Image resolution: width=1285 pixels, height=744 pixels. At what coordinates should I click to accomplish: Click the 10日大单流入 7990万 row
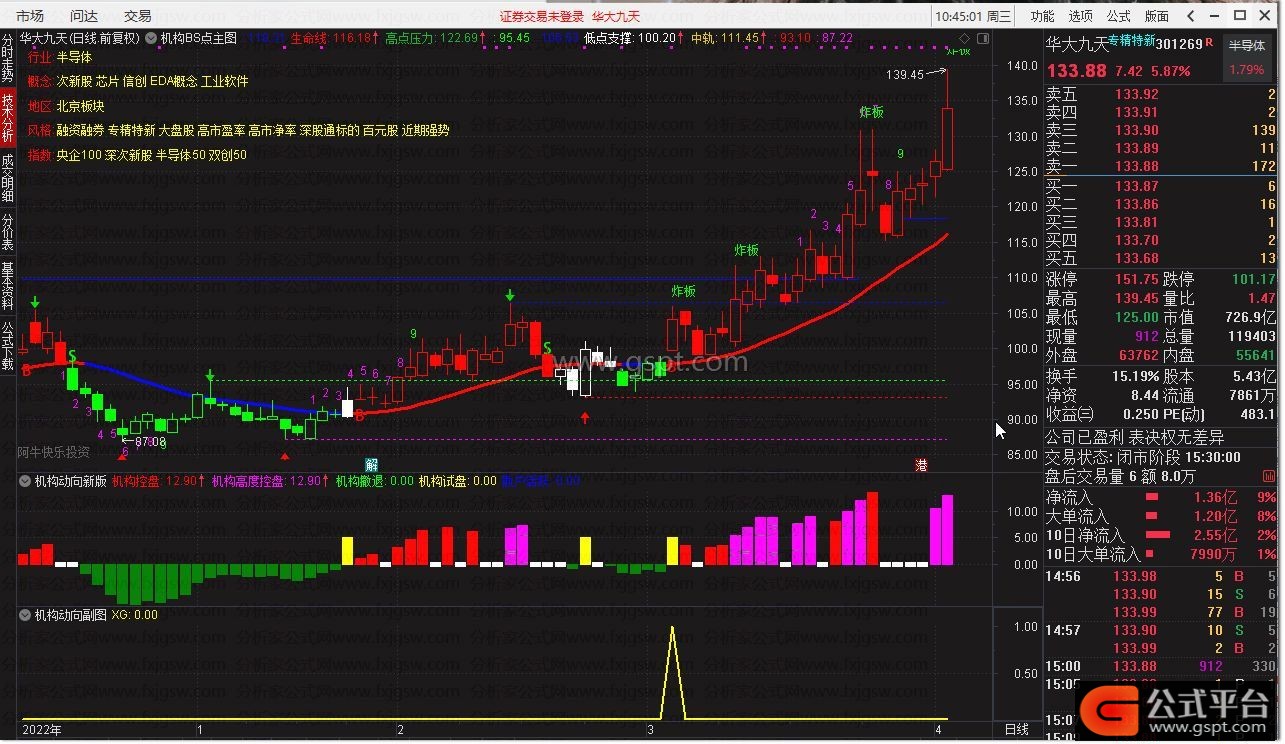(1160, 554)
